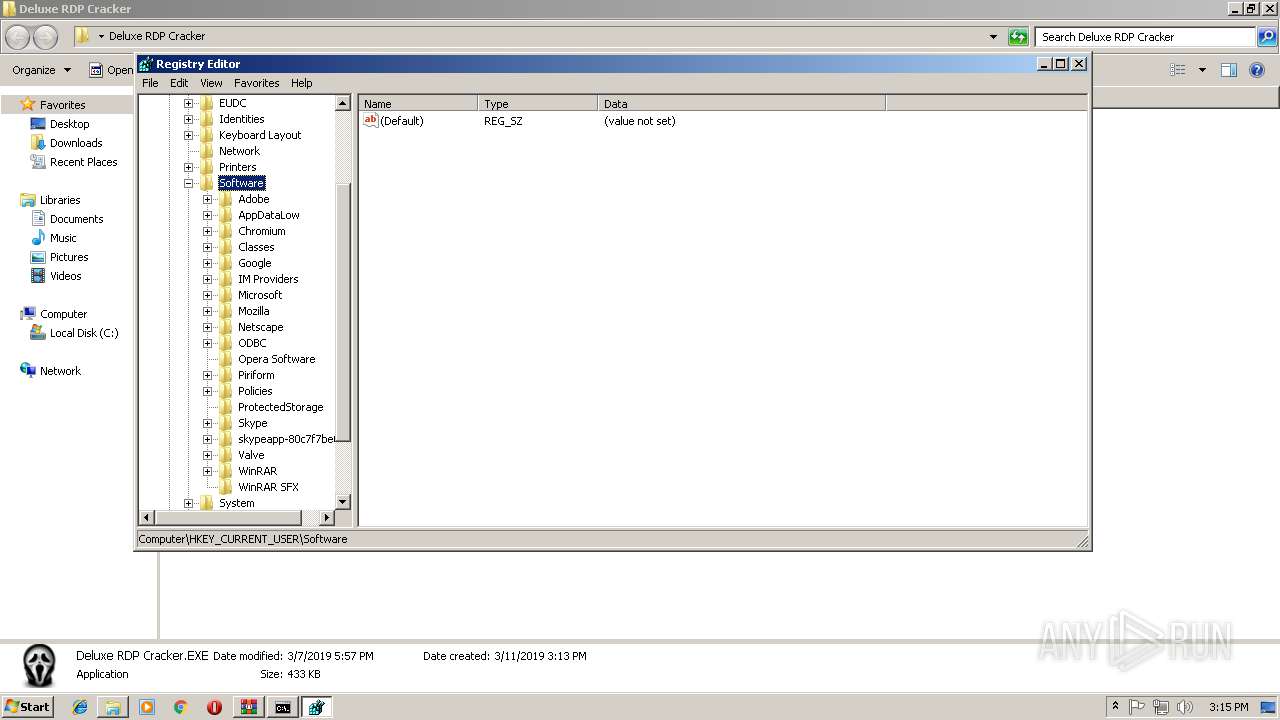Viewport: 1280px width, 720px height.
Task: Expand the Mozilla registry key
Action: pos(207,311)
